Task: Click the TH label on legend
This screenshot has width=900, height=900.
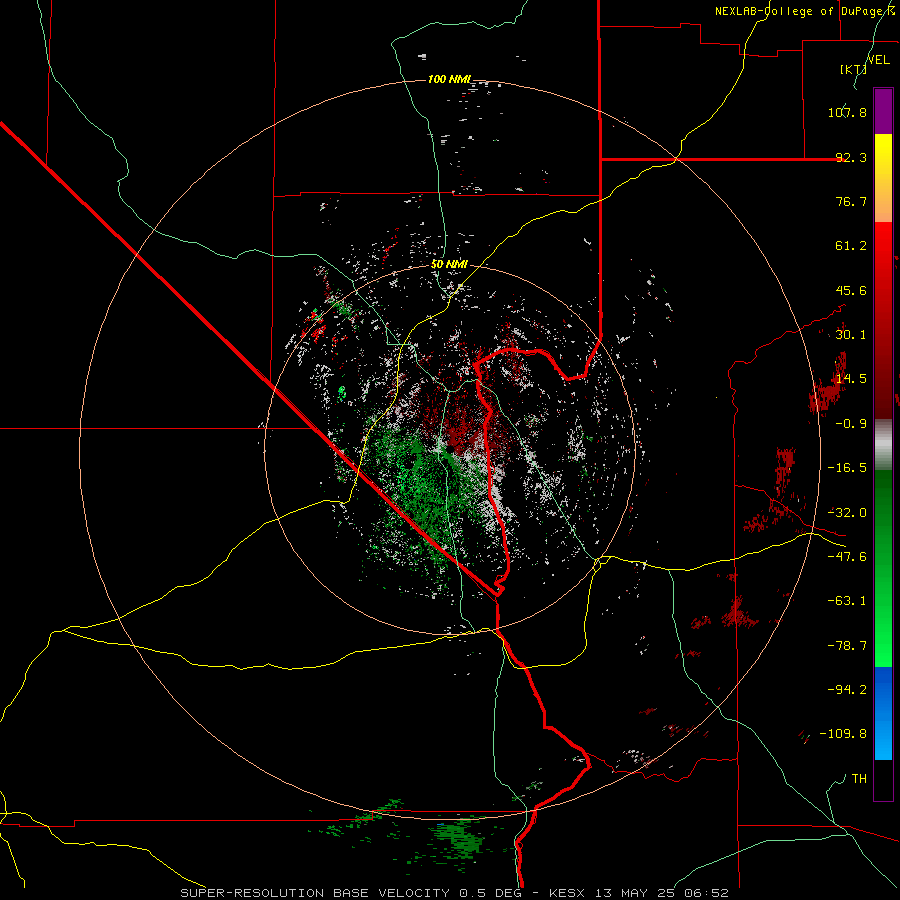Action: click(x=859, y=779)
